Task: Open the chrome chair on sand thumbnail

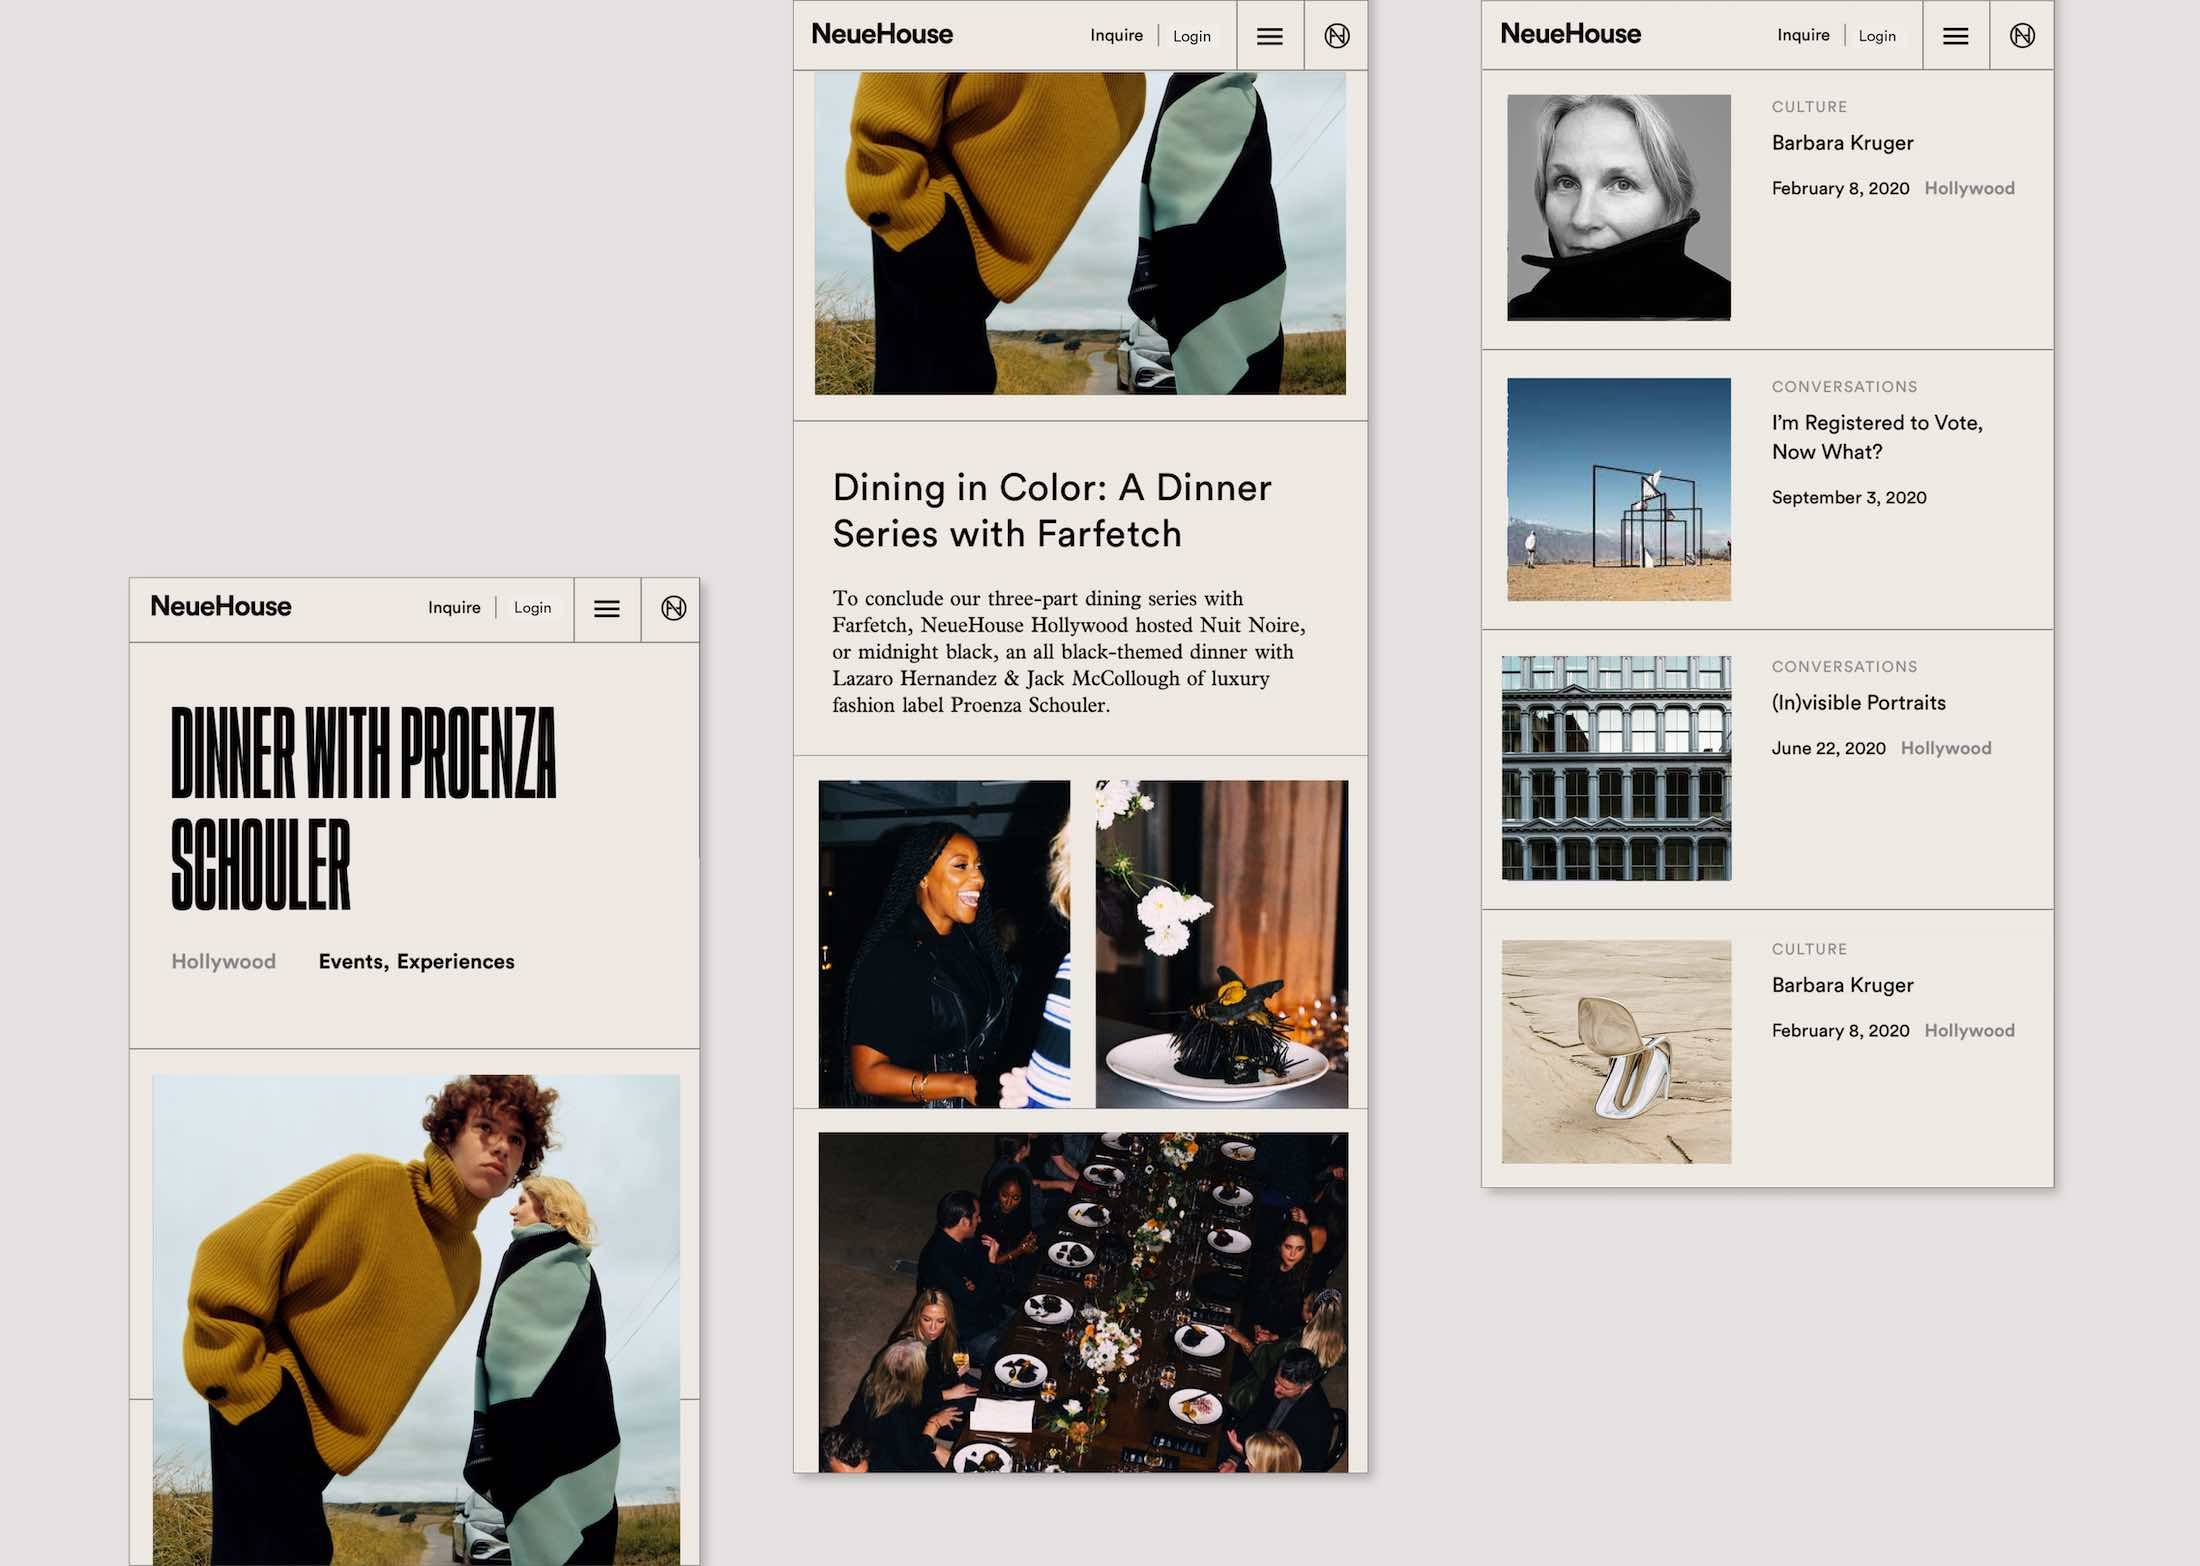Action: (1616, 1051)
